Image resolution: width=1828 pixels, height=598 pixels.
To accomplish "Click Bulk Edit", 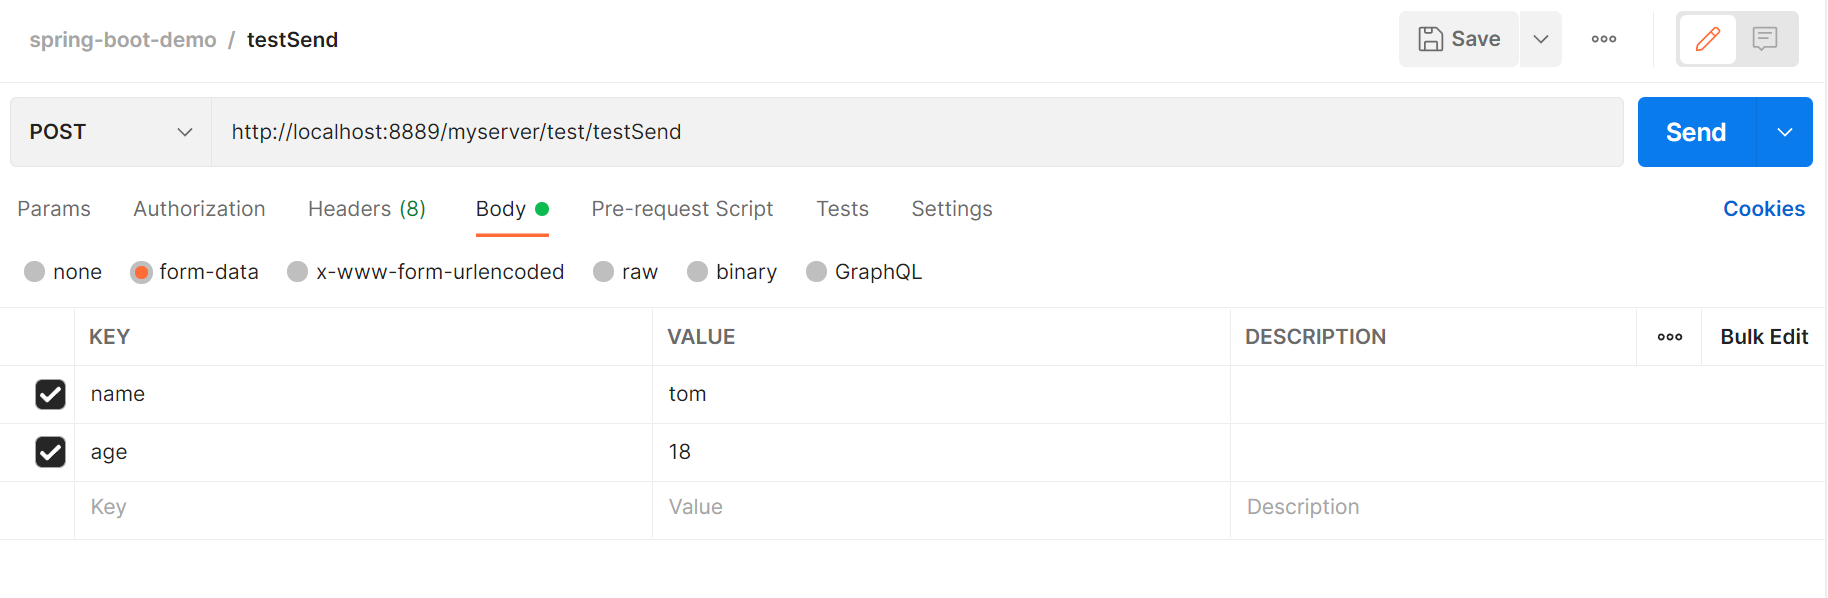I will click(x=1763, y=337).
